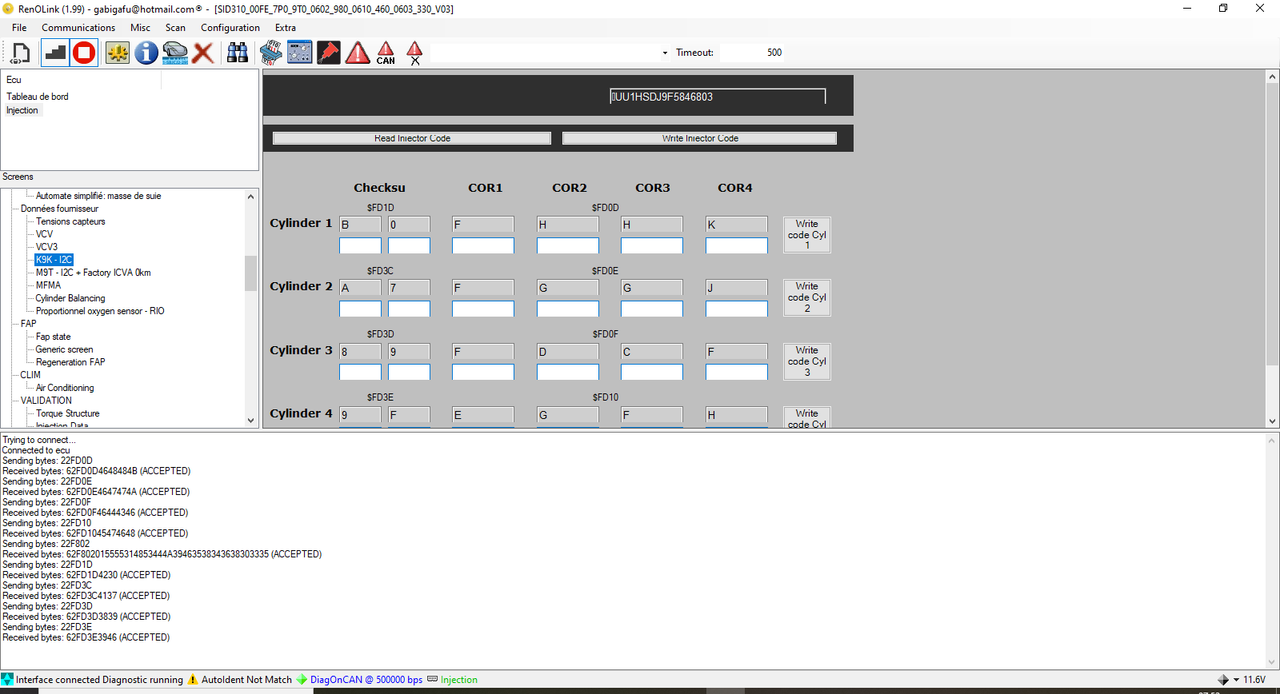Click Cylinder 2 COR4 empty input field
Viewport: 1280px width, 694px height.
click(736, 309)
